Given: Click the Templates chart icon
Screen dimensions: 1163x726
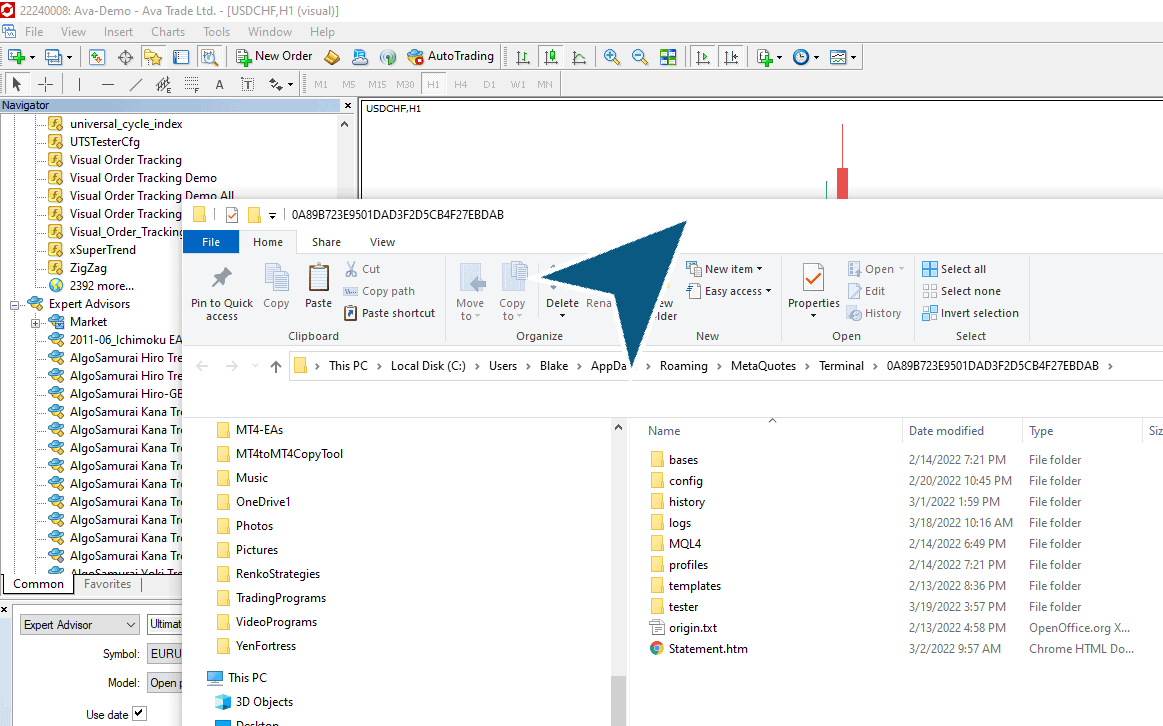Looking at the screenshot, I should pyautogui.click(x=838, y=57).
